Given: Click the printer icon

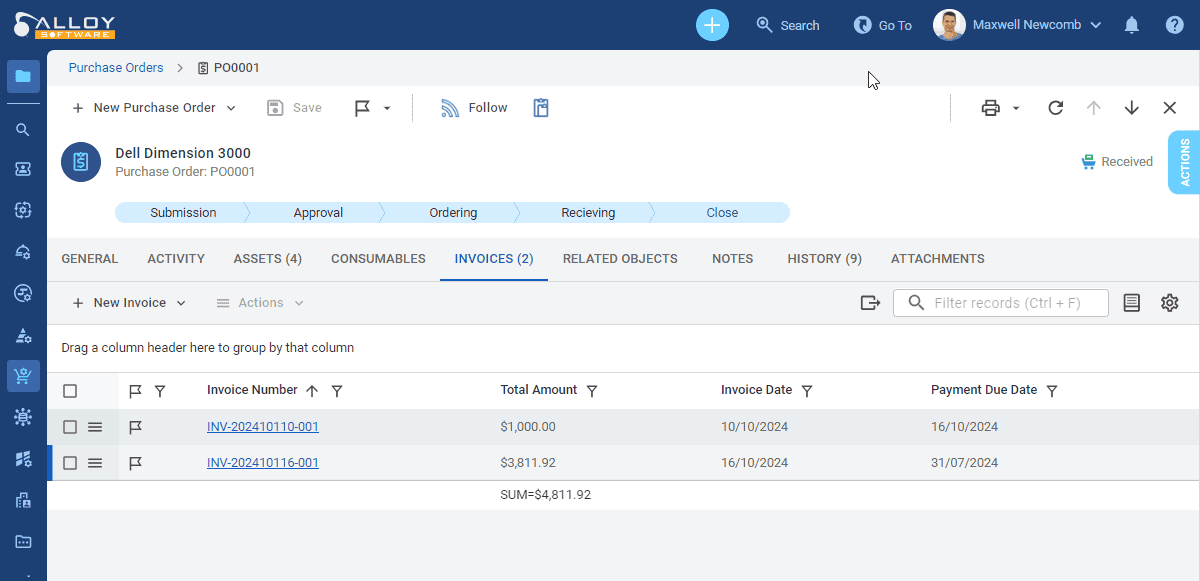Looking at the screenshot, I should click(x=990, y=108).
